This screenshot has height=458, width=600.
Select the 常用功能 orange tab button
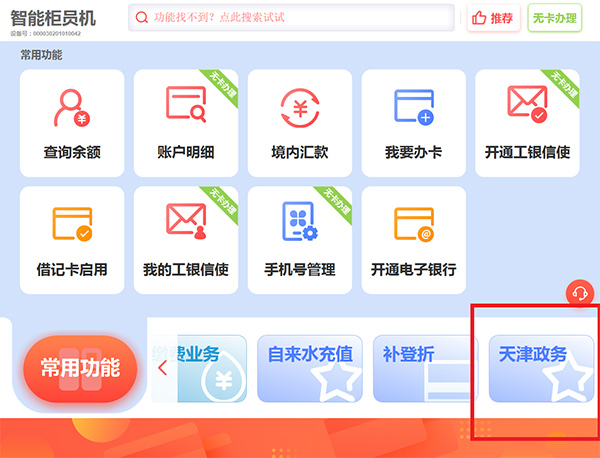[80, 368]
